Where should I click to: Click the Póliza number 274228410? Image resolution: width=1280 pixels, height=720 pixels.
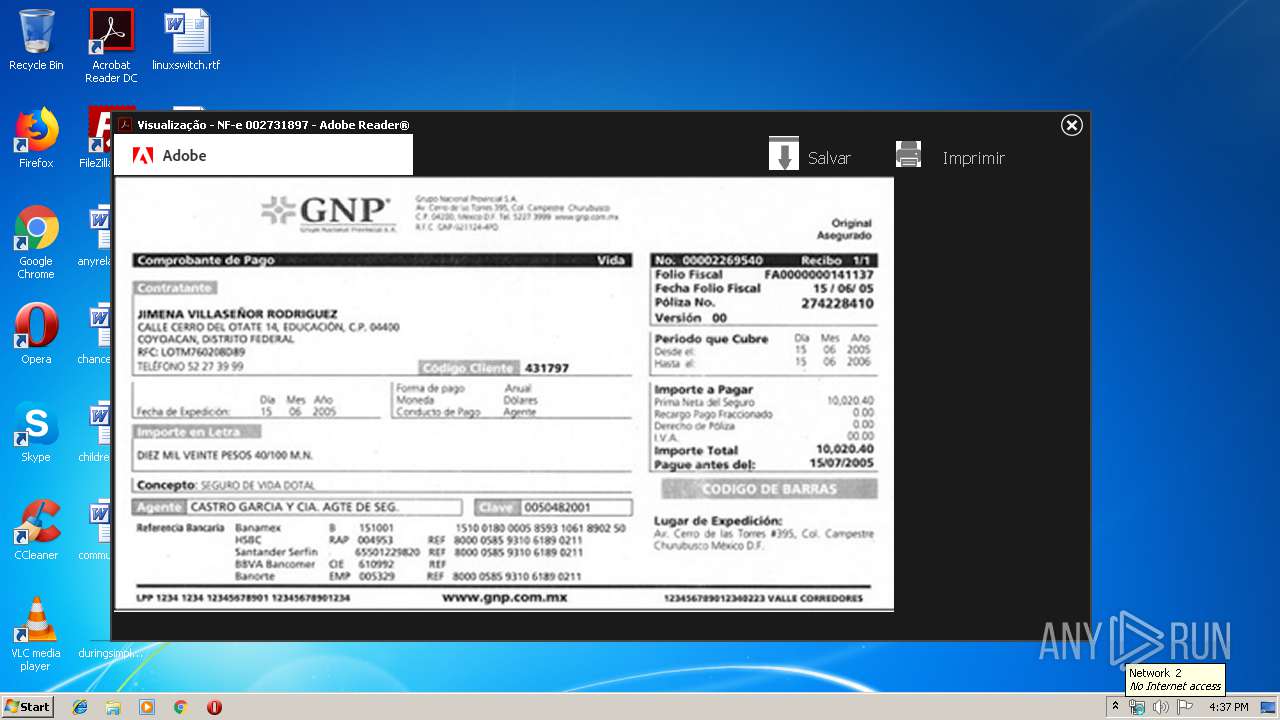(837, 303)
